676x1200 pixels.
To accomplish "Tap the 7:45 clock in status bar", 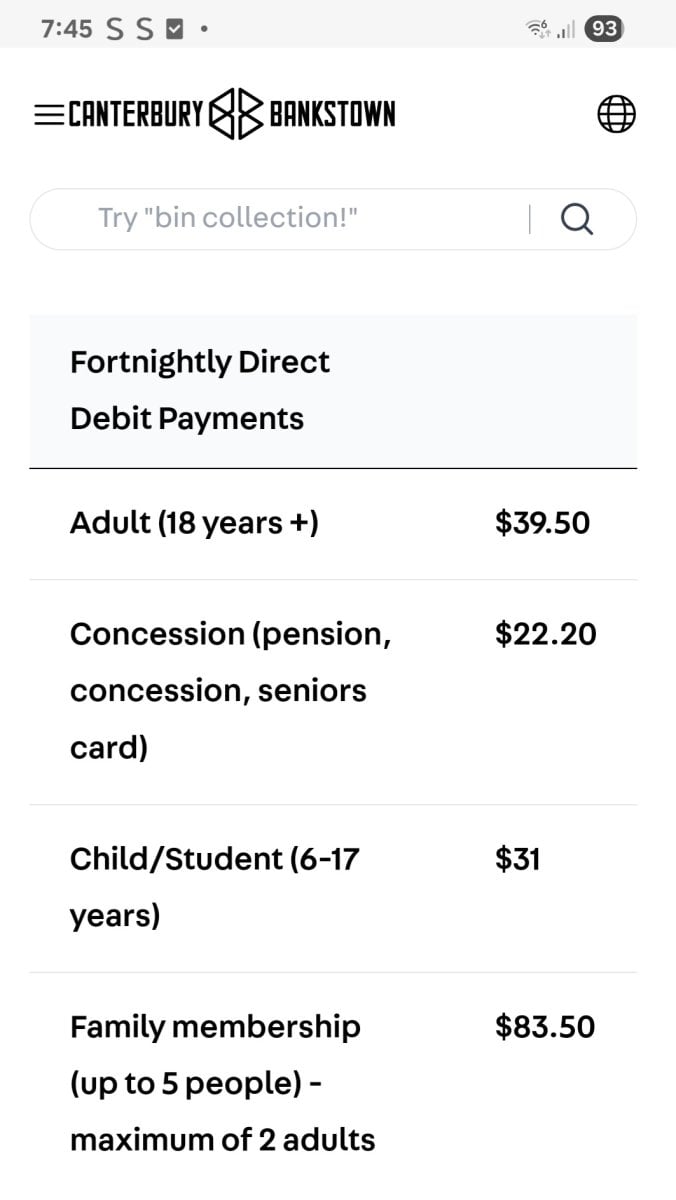I will click(x=67, y=30).
